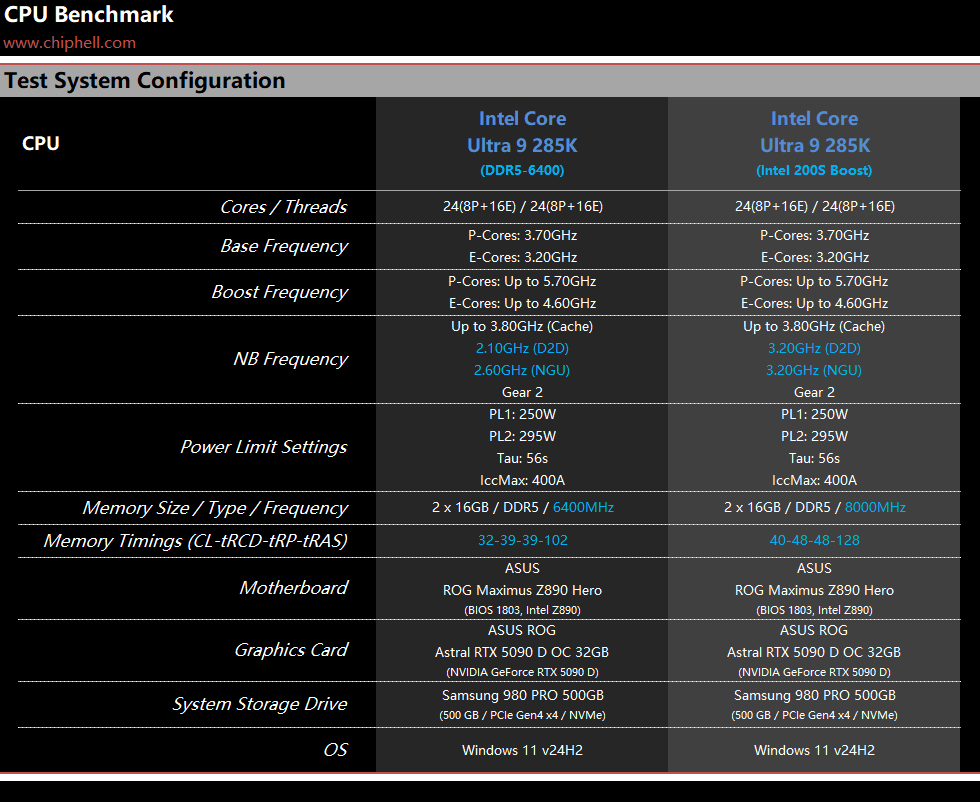This screenshot has width=980, height=802.
Task: Click the 40-48-48-128 memory timings
Action: click(x=814, y=540)
